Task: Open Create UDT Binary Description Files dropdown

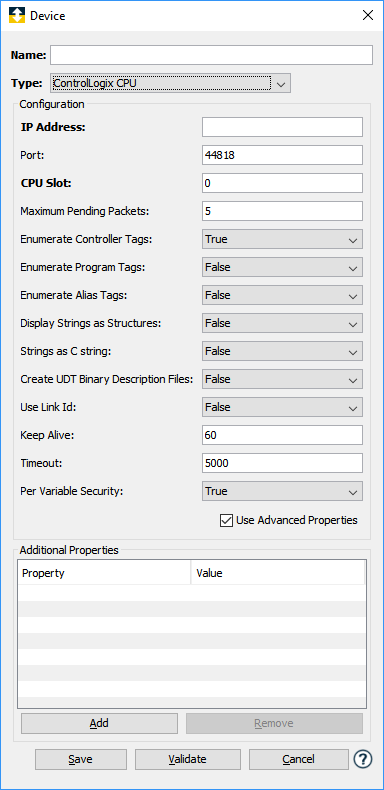Action: [x=282, y=379]
